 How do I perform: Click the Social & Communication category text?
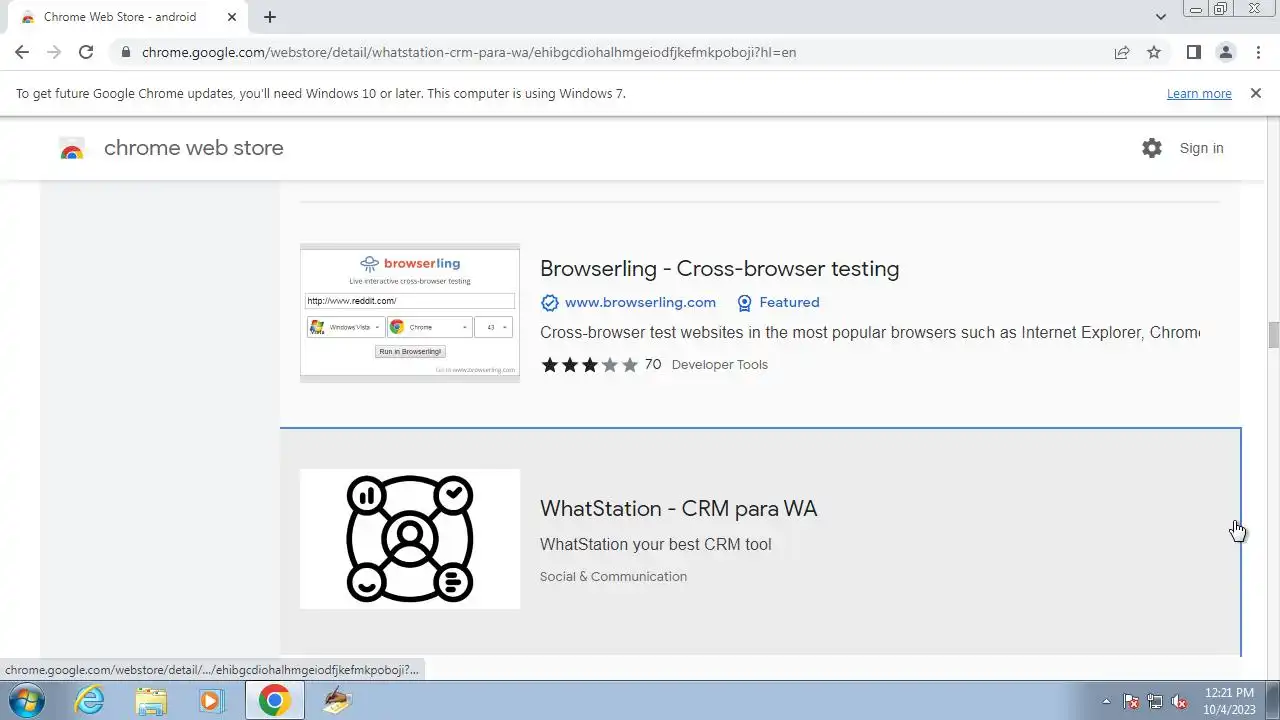tap(613, 576)
